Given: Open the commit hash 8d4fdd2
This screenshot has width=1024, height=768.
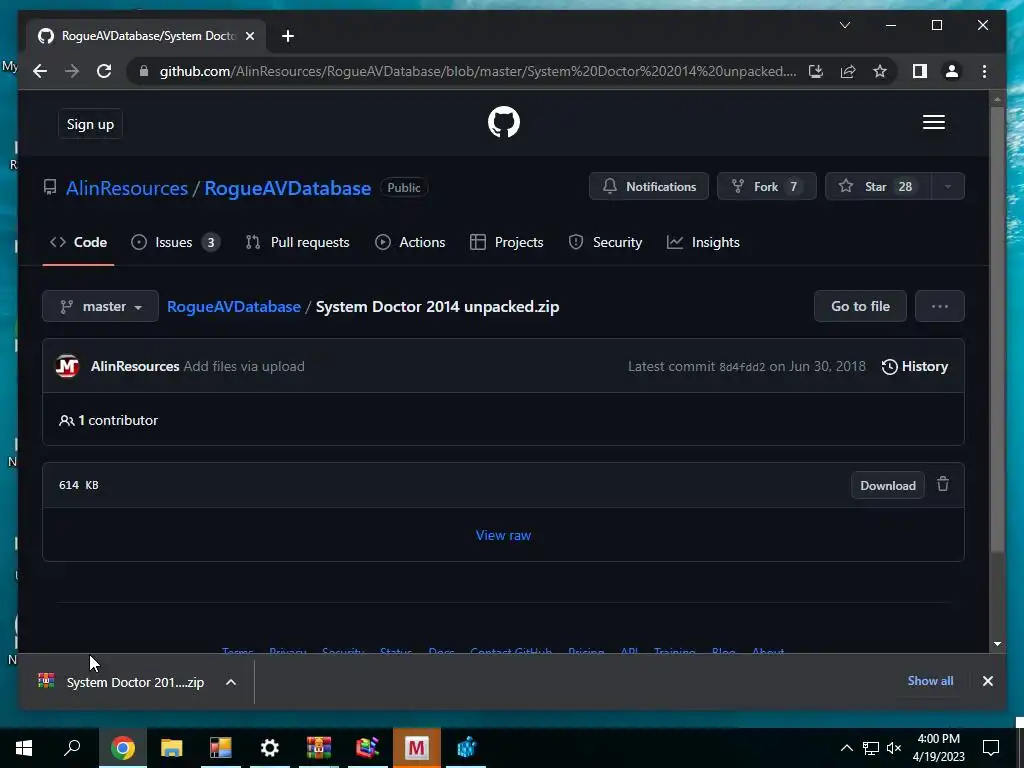Looking at the screenshot, I should [x=742, y=367].
